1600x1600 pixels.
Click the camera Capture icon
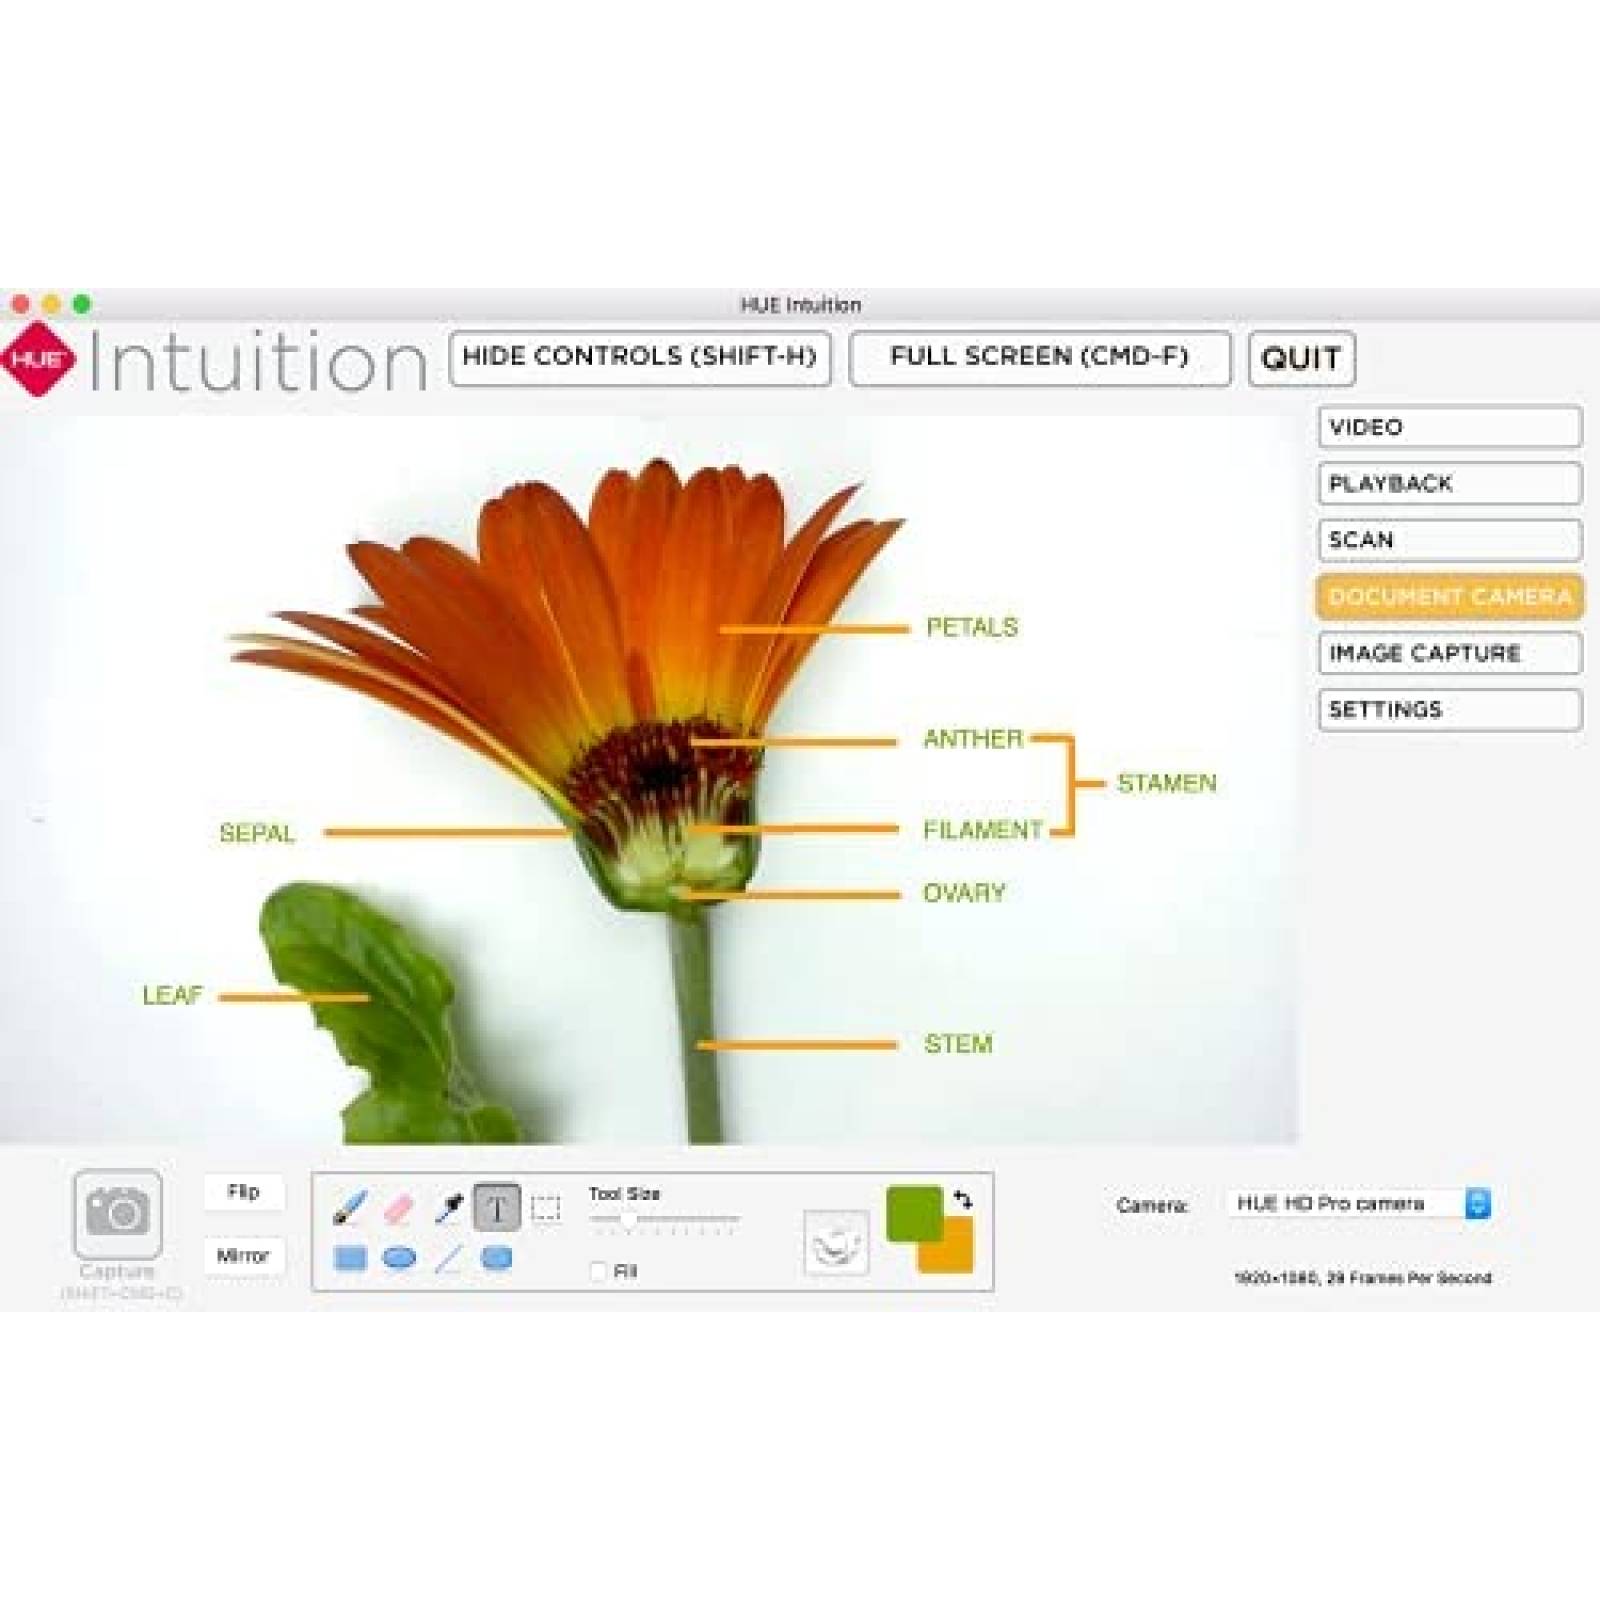click(117, 1214)
